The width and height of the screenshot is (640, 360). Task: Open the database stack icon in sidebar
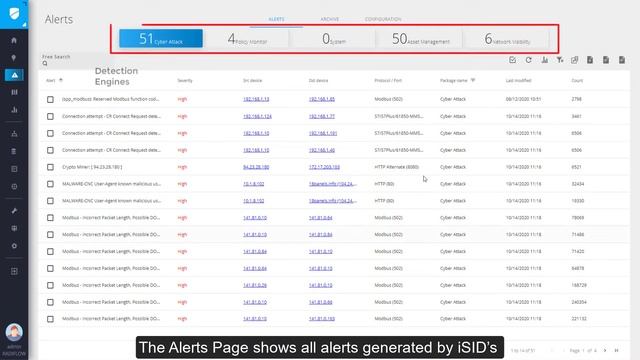coord(14,151)
